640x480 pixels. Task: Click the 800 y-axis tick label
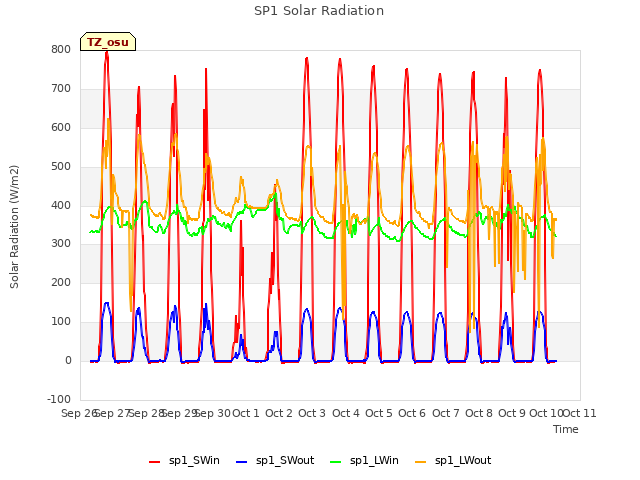click(x=61, y=50)
